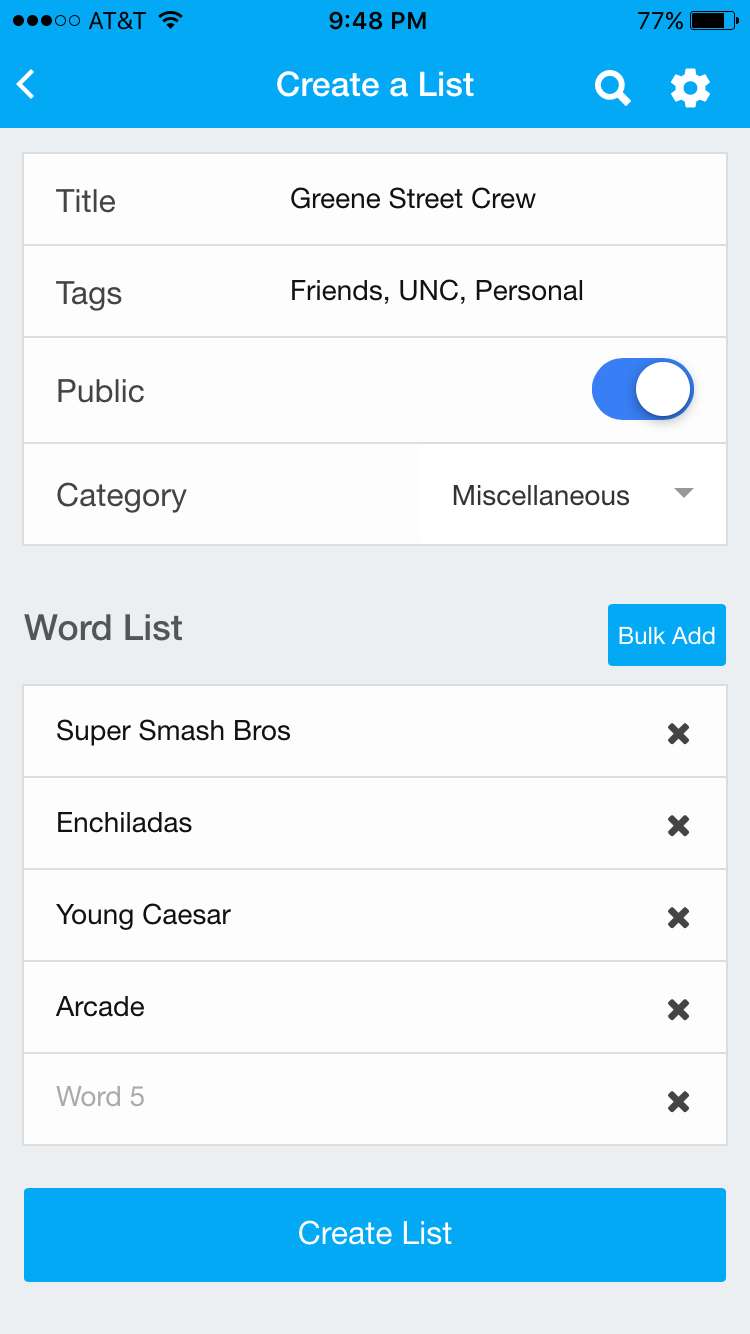Image resolution: width=750 pixels, height=1334 pixels.
Task: Select the Tags field with Friends, UNC, Personal
Action: [x=437, y=291]
